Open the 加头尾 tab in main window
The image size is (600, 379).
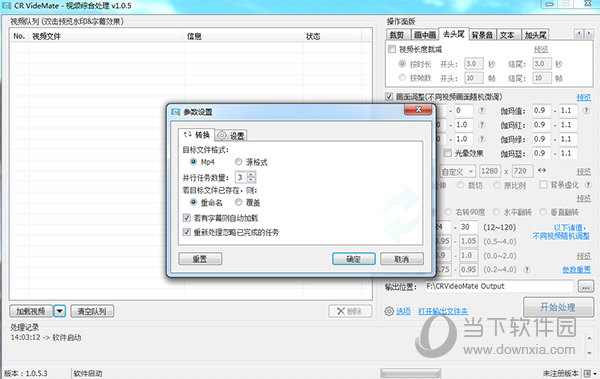point(535,35)
